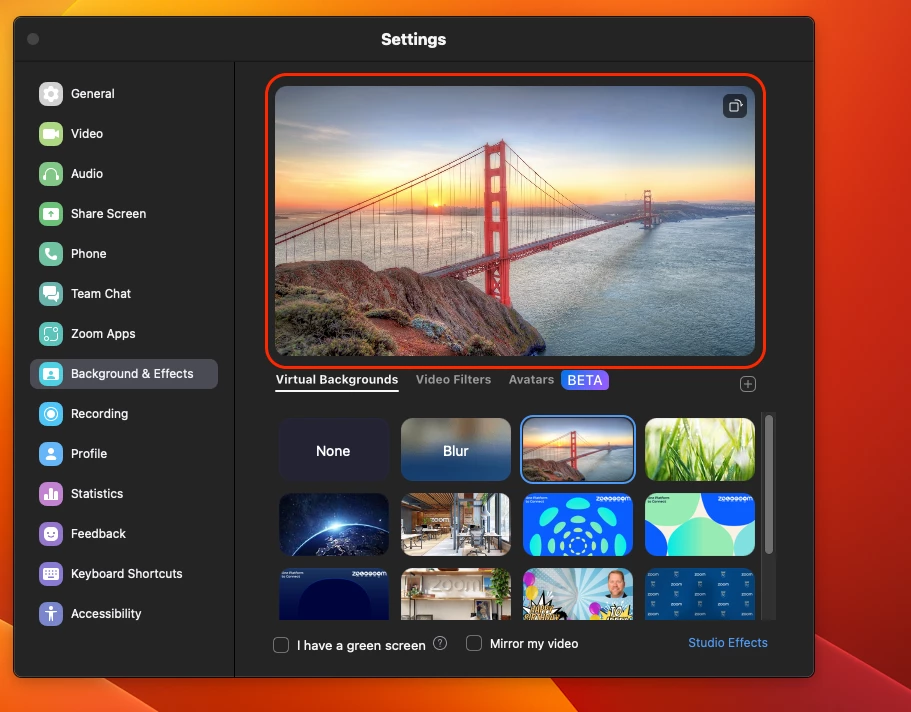Select blue Zoomtopia dotted-circle background

[x=578, y=525]
